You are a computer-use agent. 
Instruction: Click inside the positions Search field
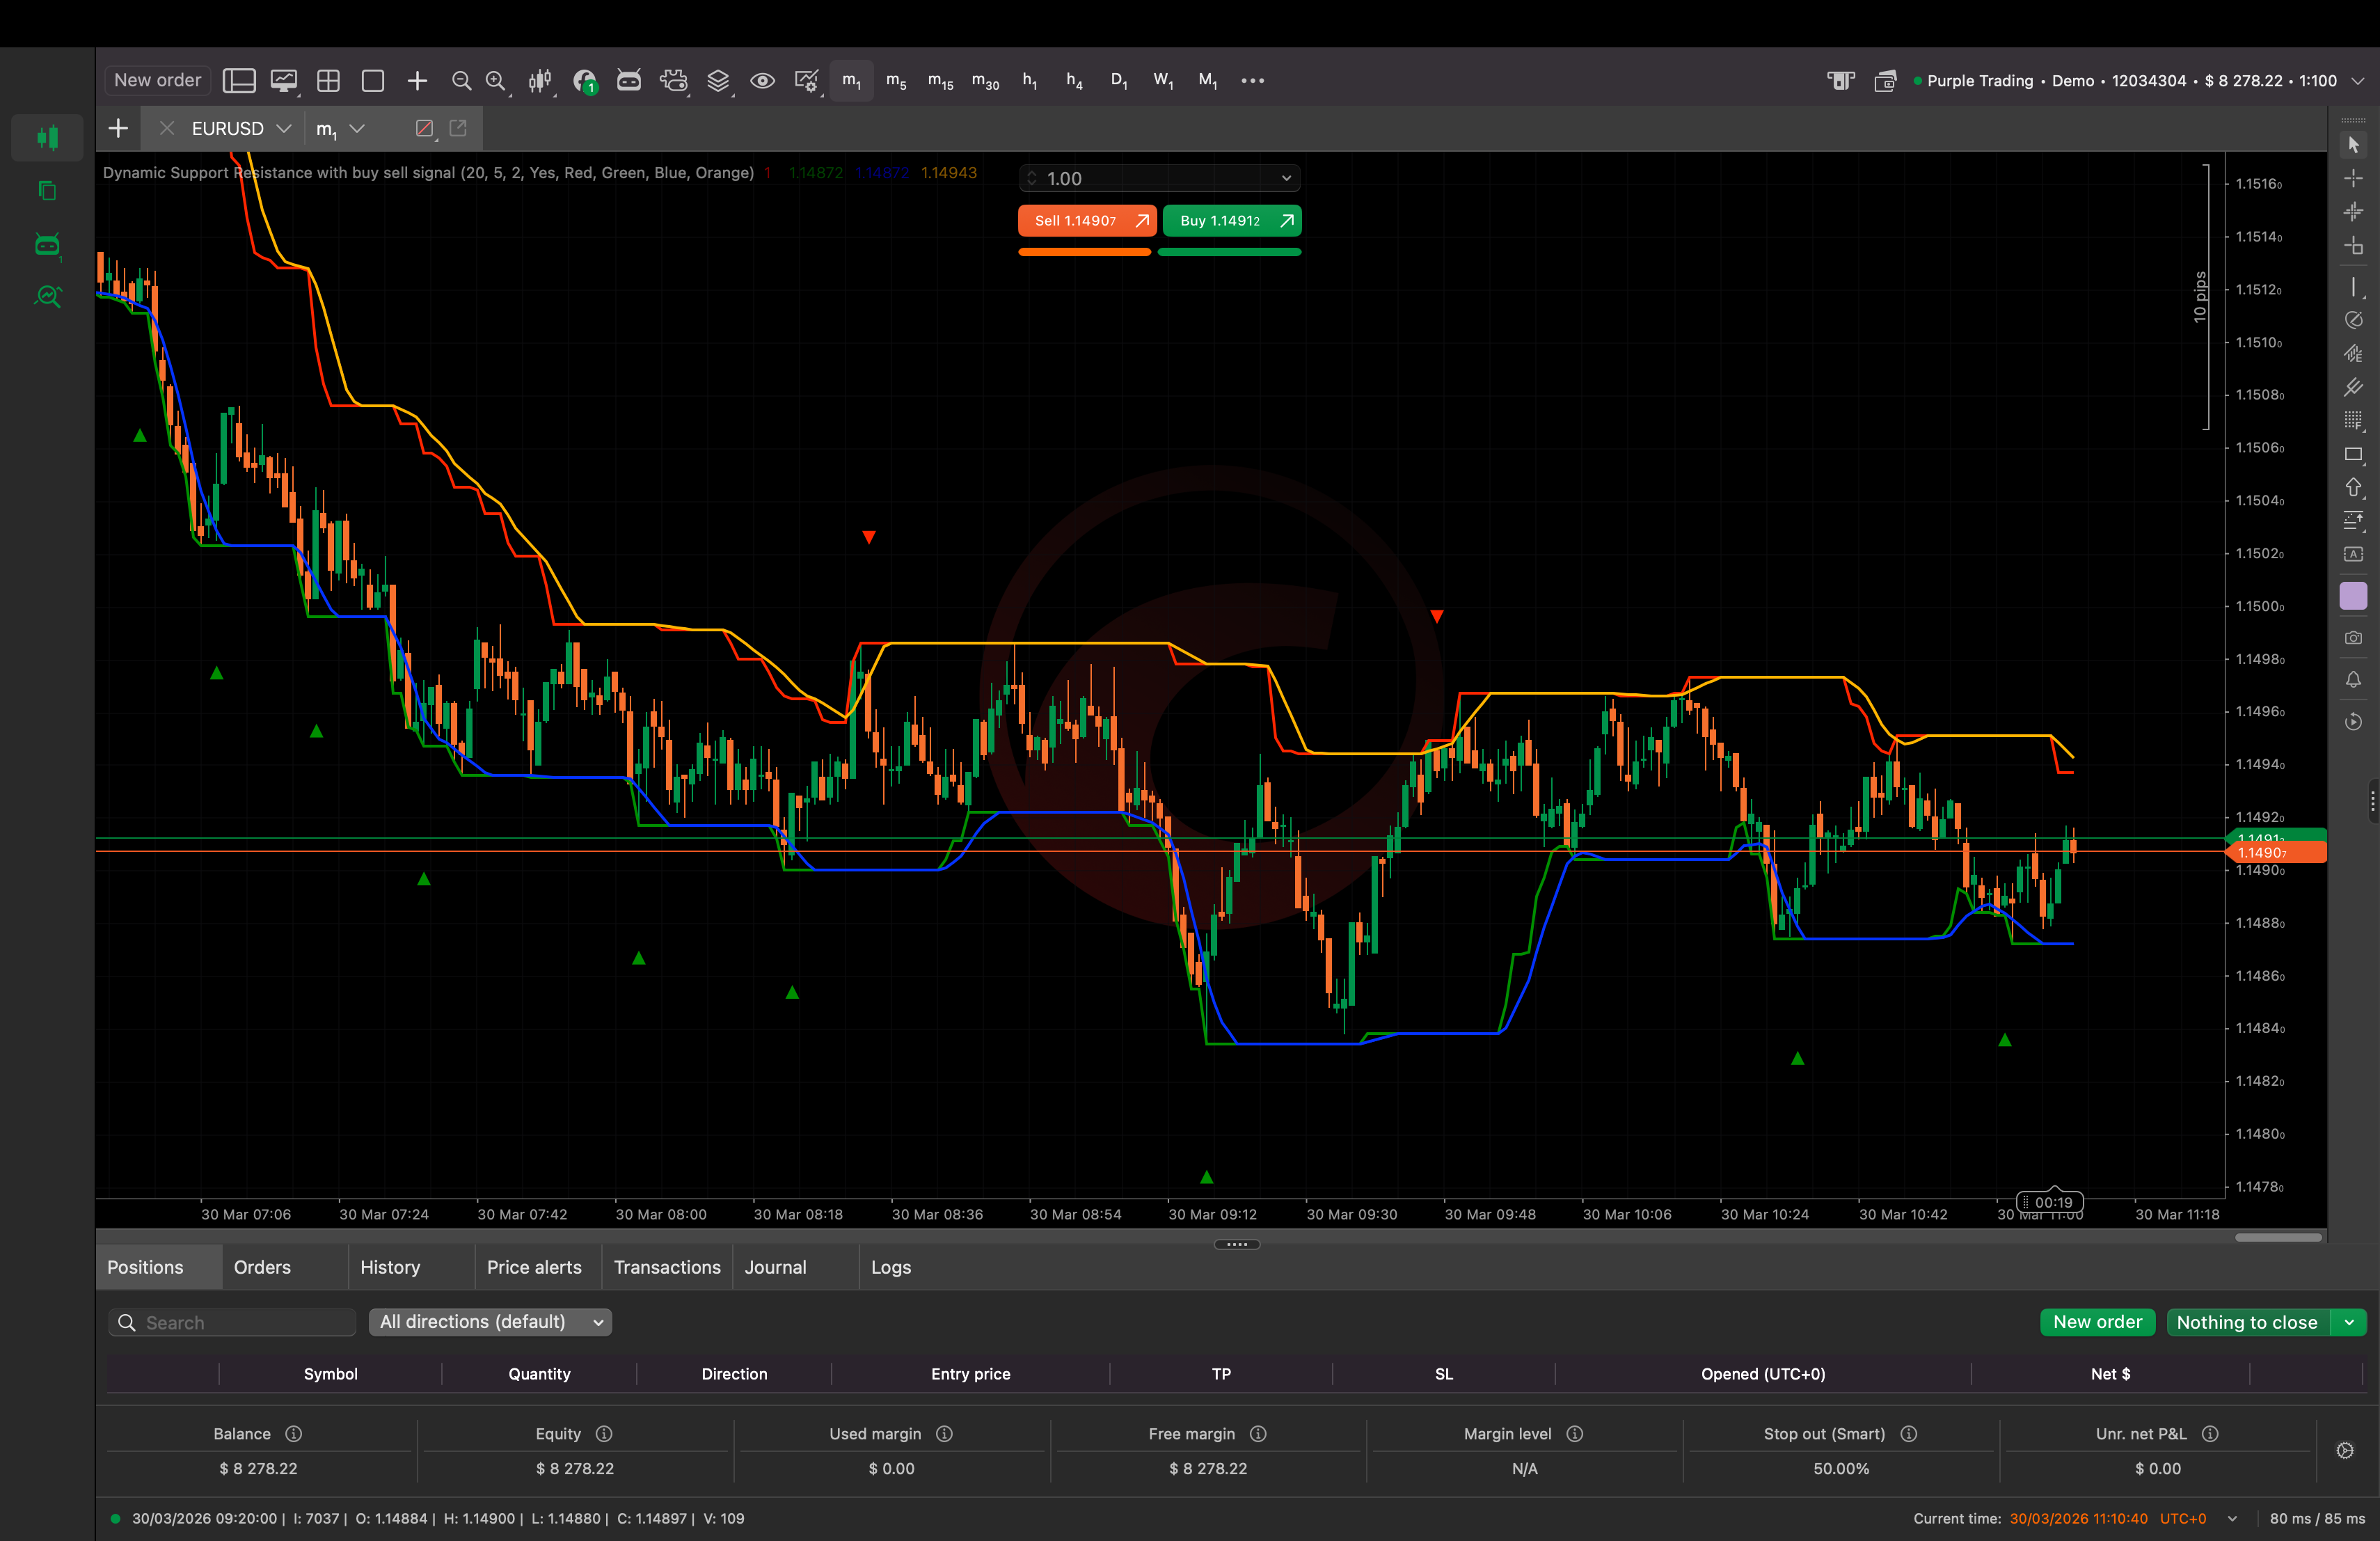[232, 1322]
